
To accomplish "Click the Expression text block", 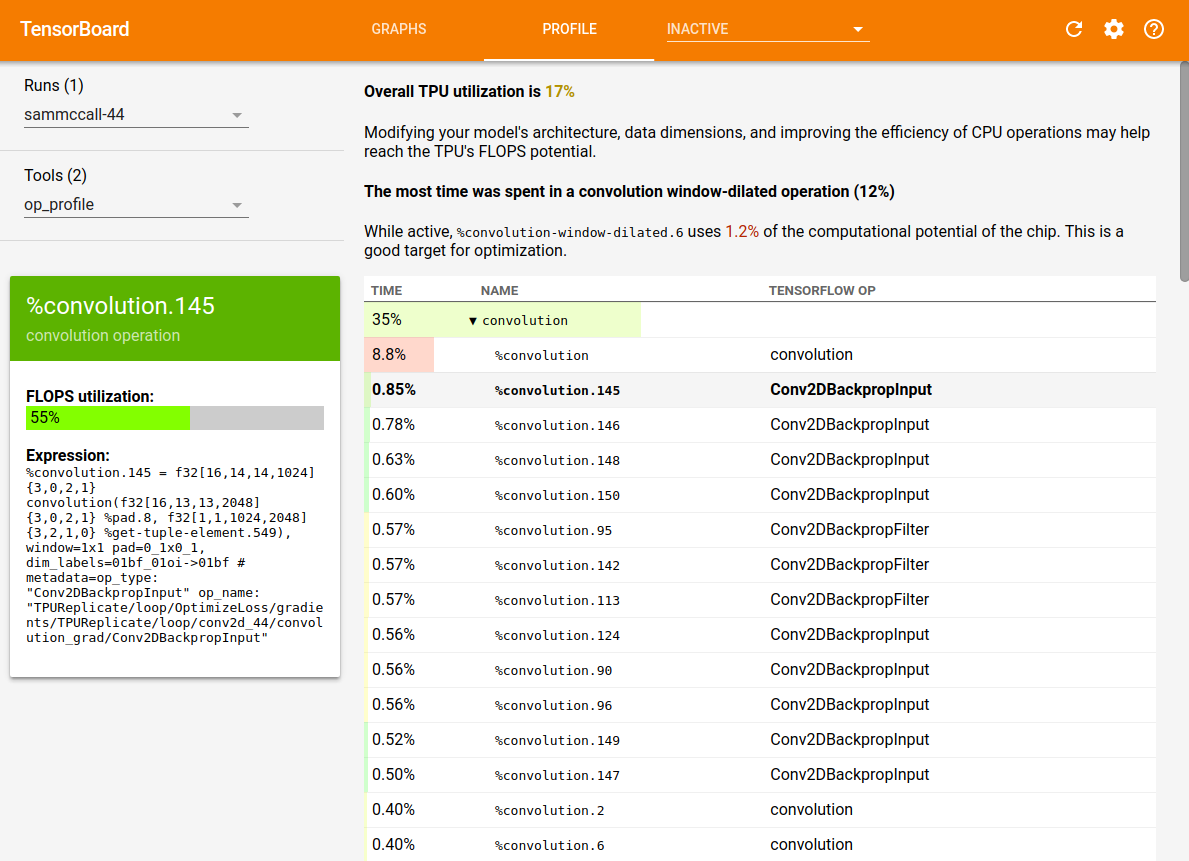I will point(174,555).
